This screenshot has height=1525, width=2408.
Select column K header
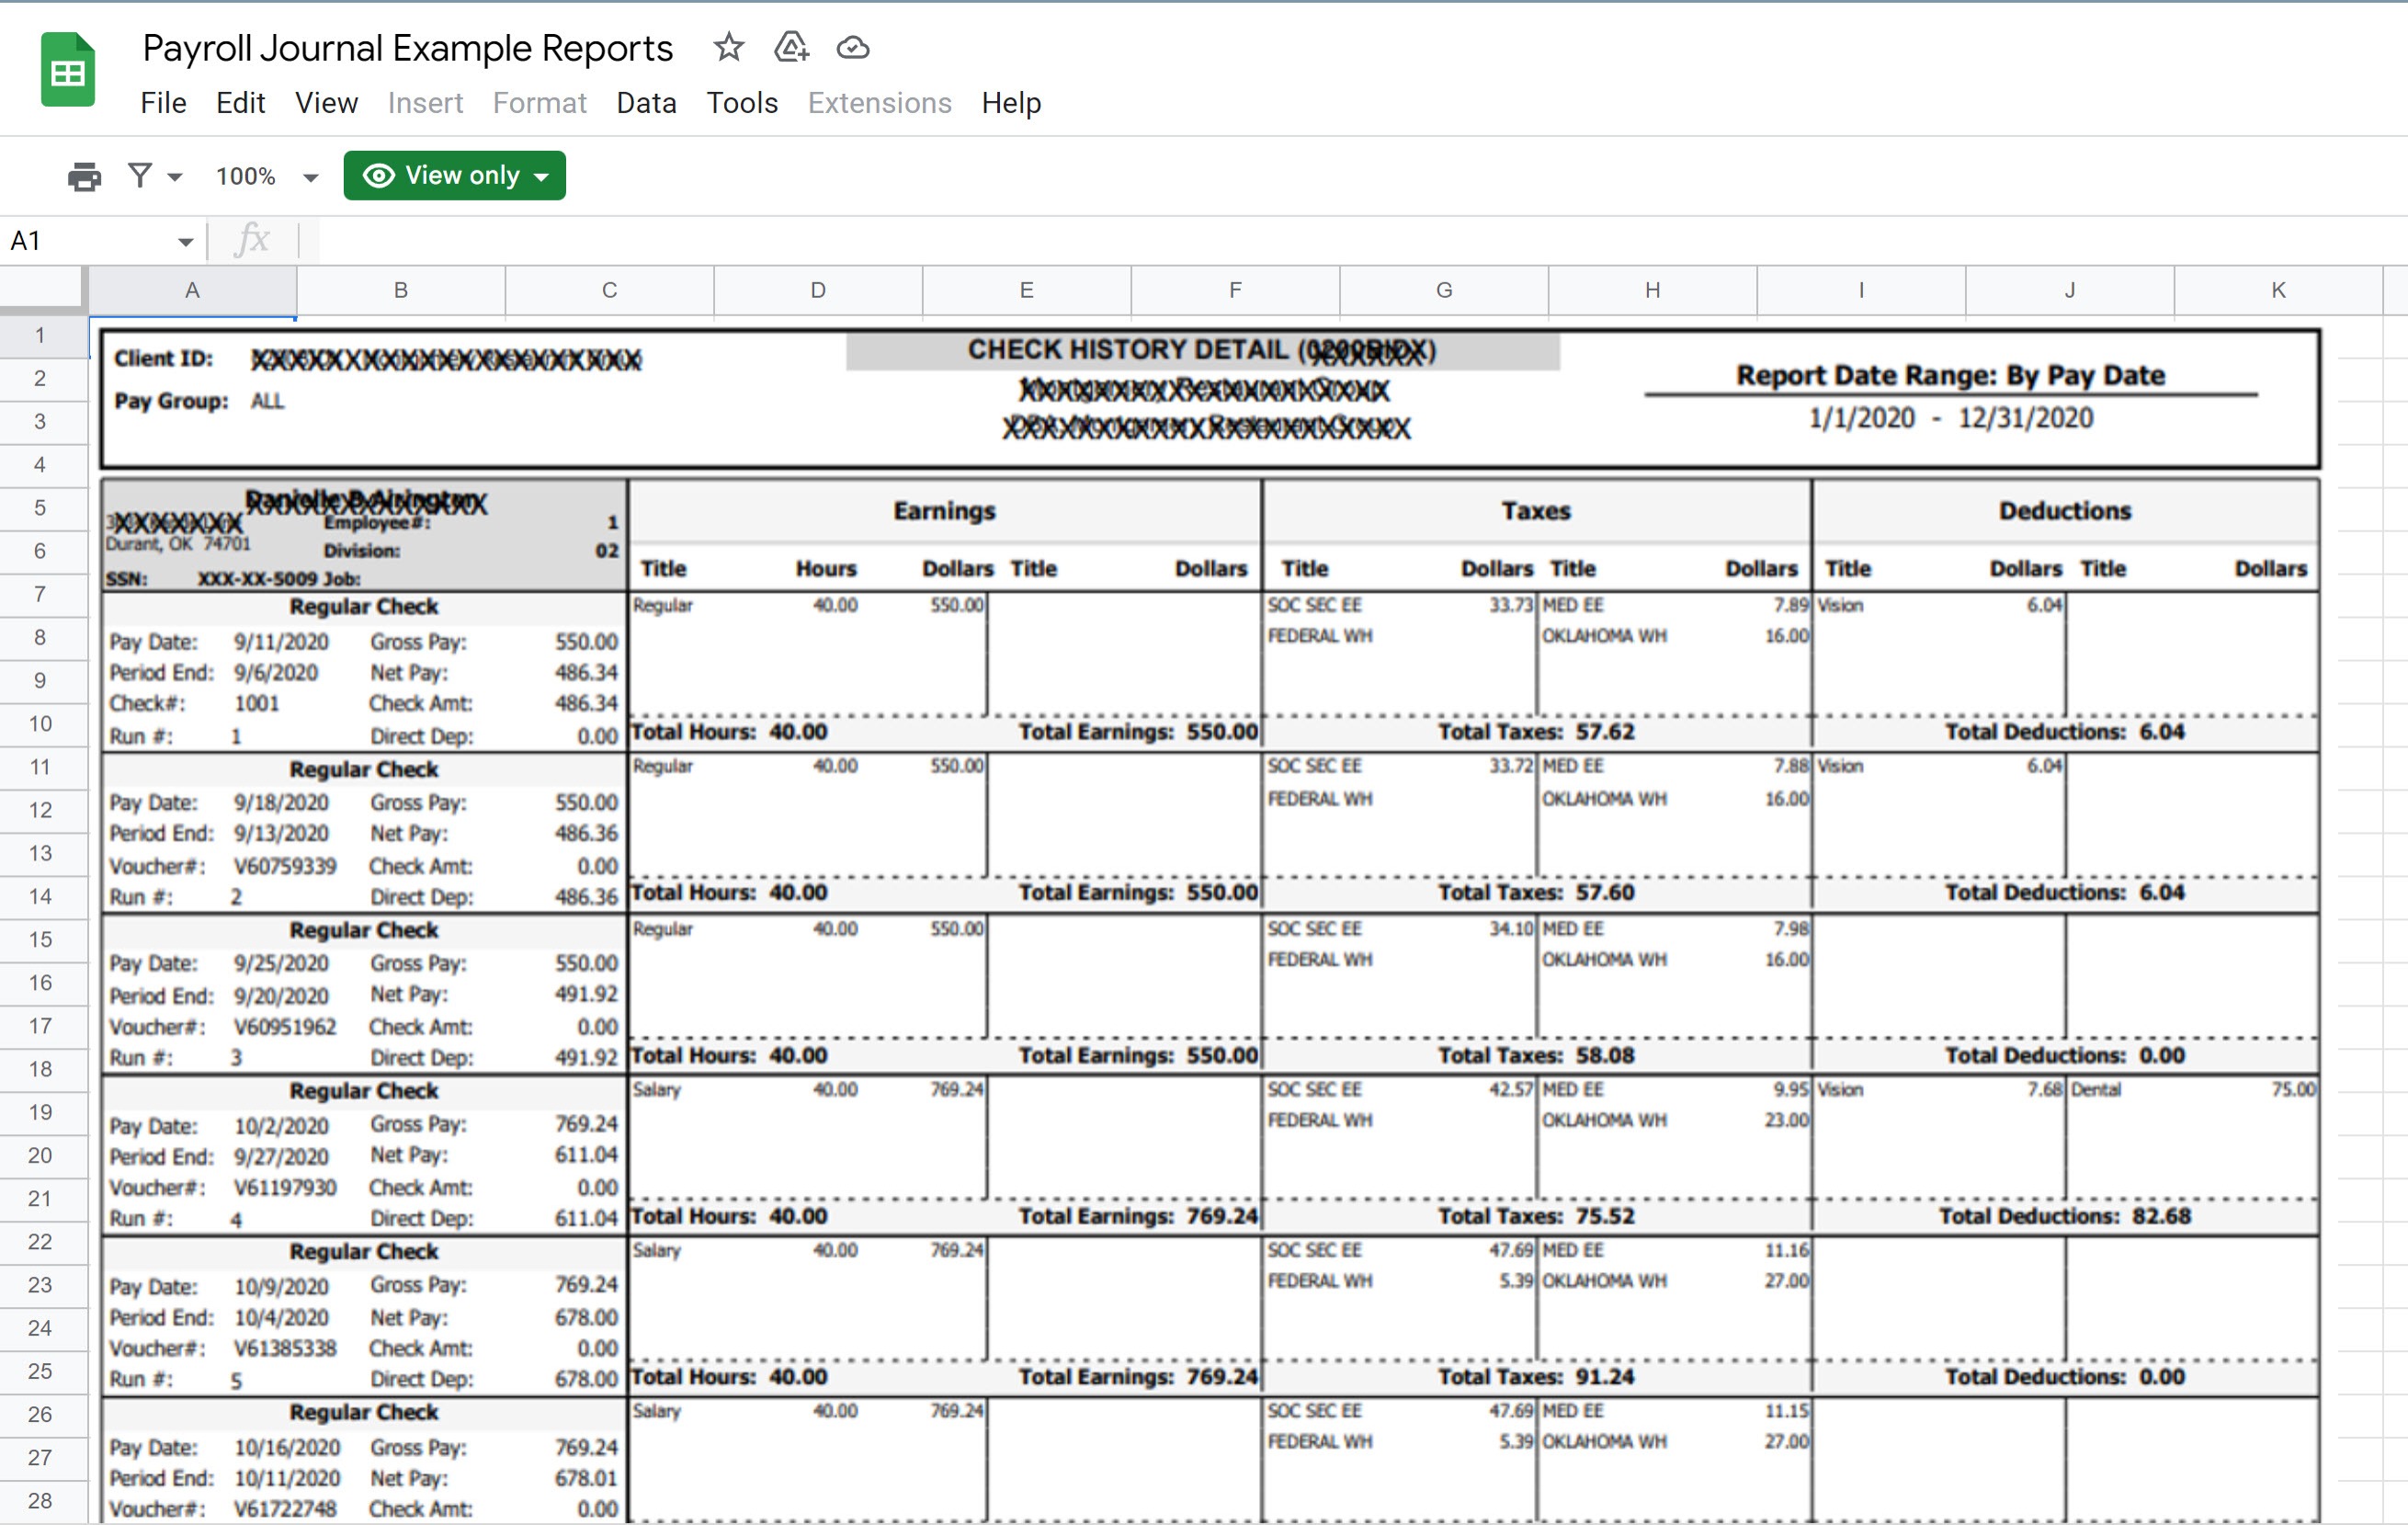click(2278, 291)
